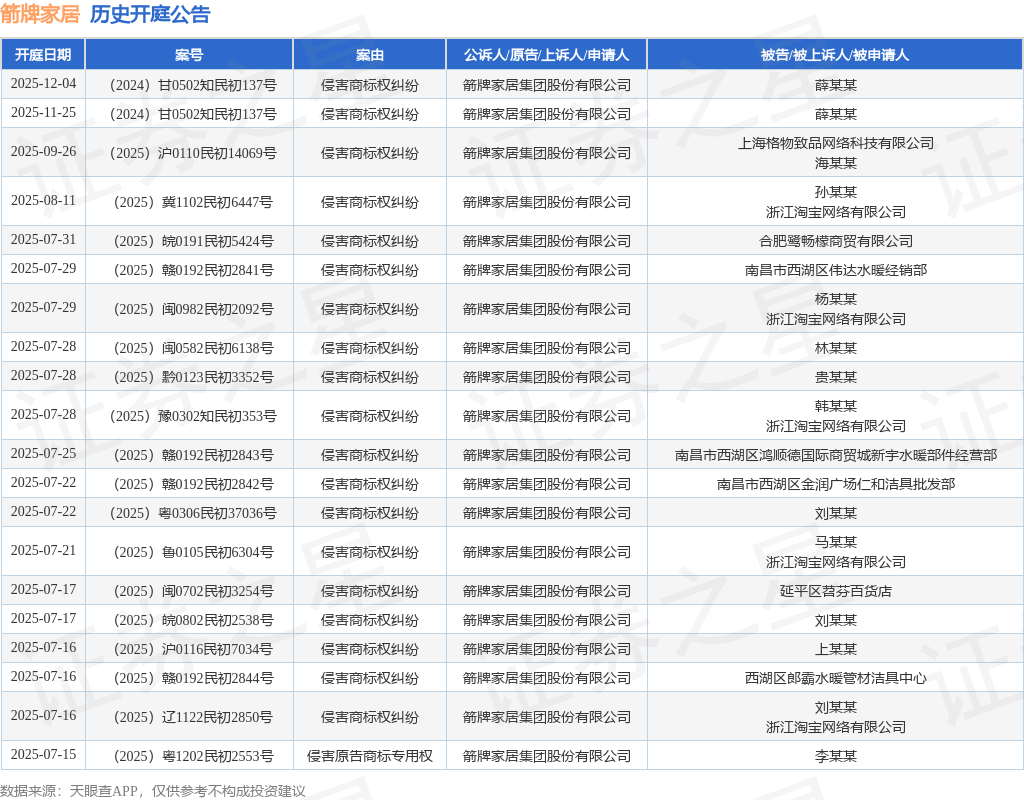
Task: Click defendant 南昌市西湖区金润广场仁和洁具批发部
Action: click(835, 484)
